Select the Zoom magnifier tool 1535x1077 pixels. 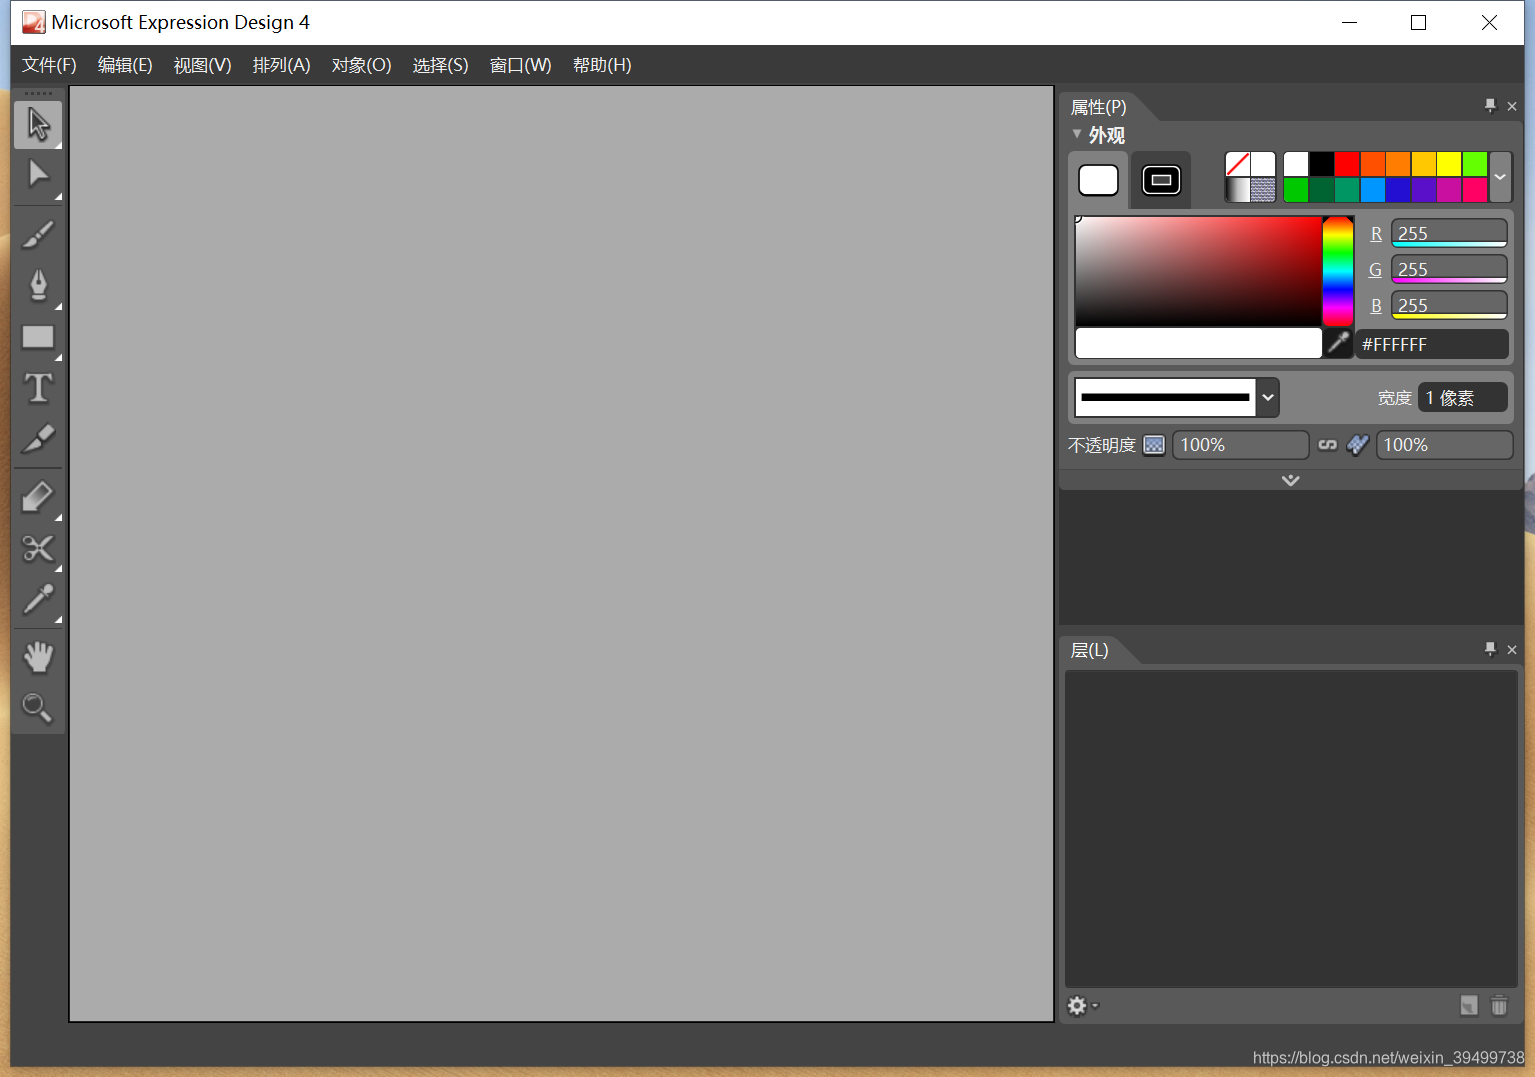point(38,708)
